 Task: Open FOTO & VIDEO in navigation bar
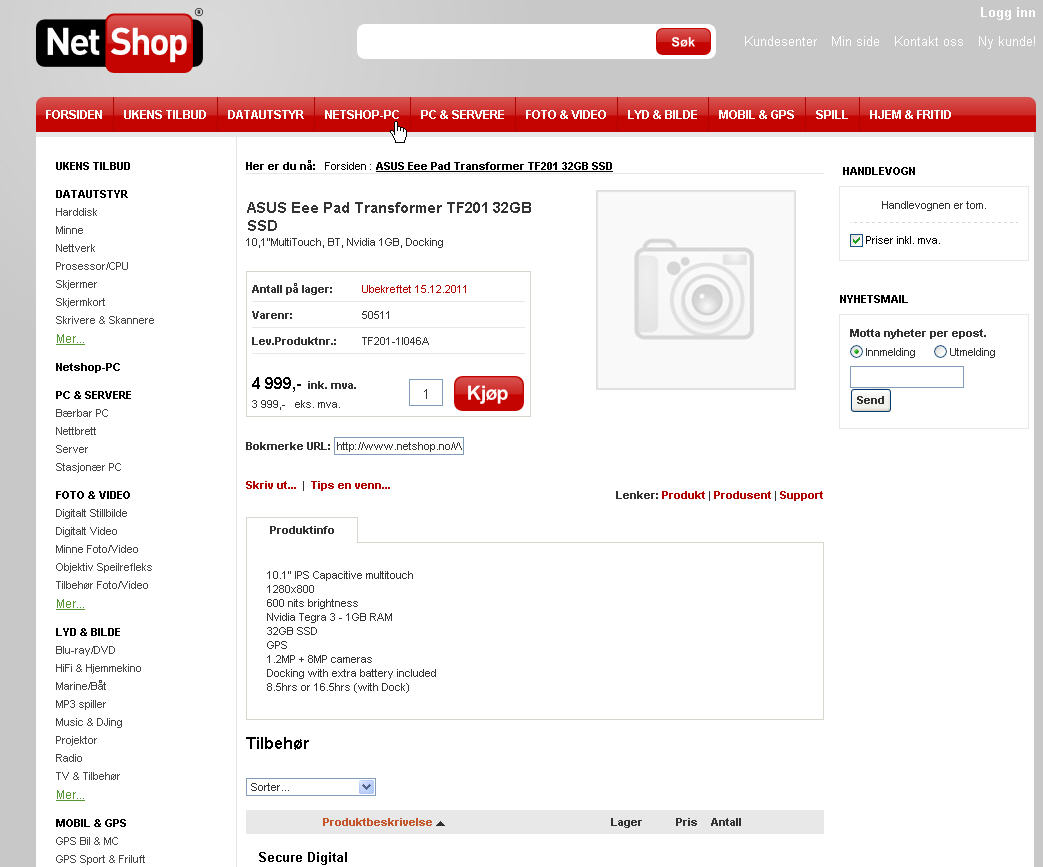click(566, 114)
